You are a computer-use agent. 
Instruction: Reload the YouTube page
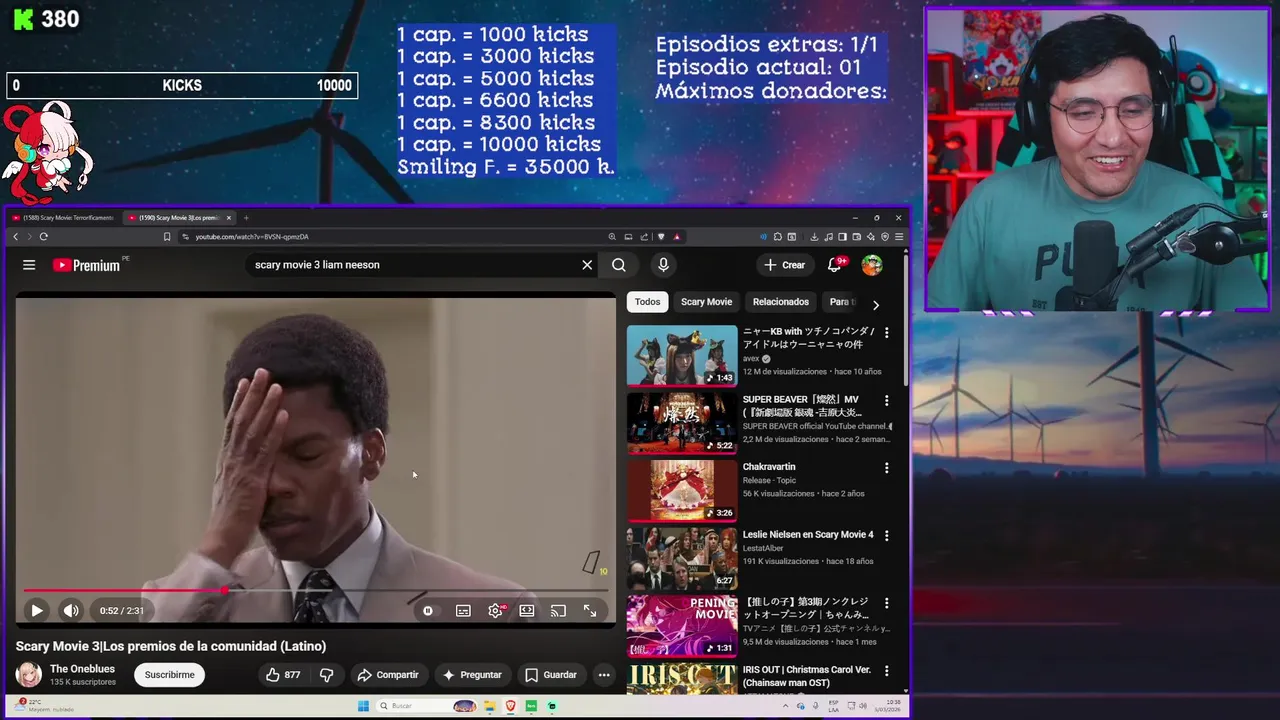[43, 237]
